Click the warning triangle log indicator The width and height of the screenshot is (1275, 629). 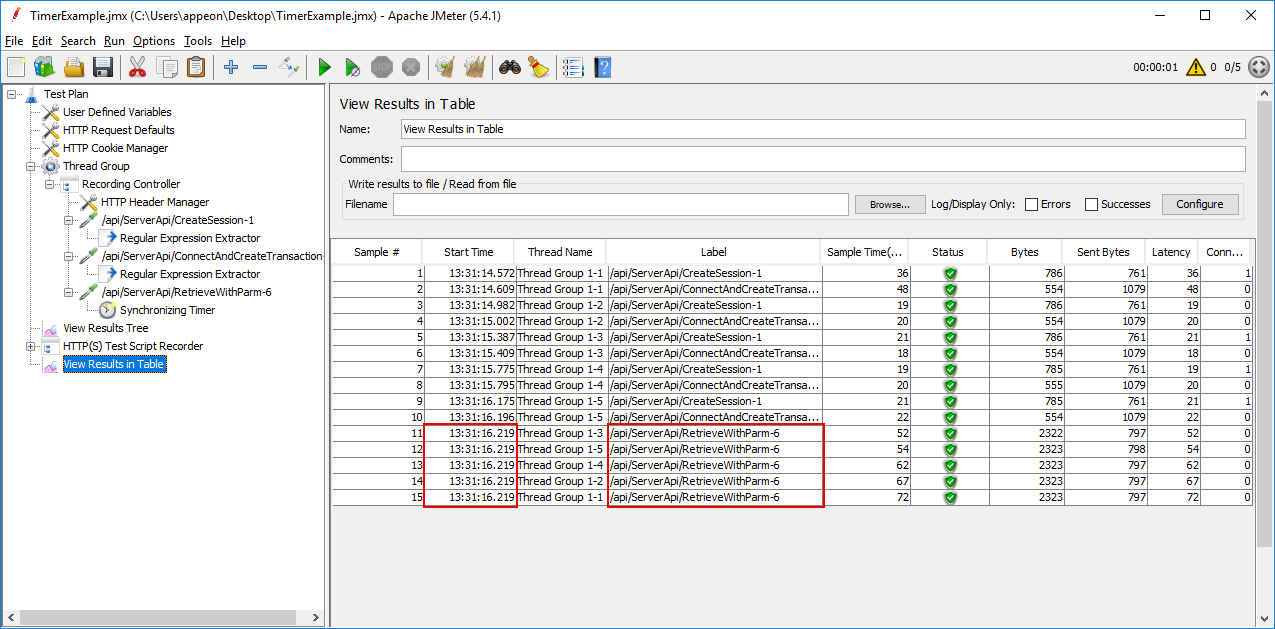[x=1195, y=67]
